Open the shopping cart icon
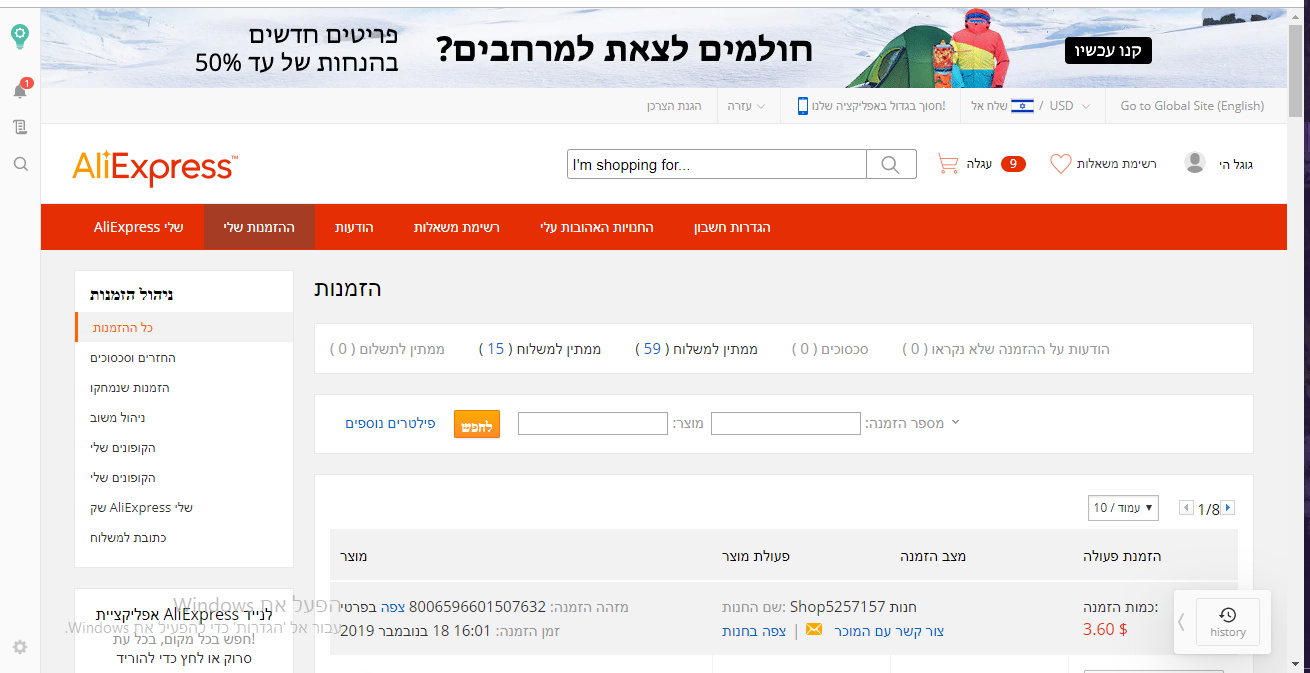This screenshot has width=1310, height=673. pos(948,163)
